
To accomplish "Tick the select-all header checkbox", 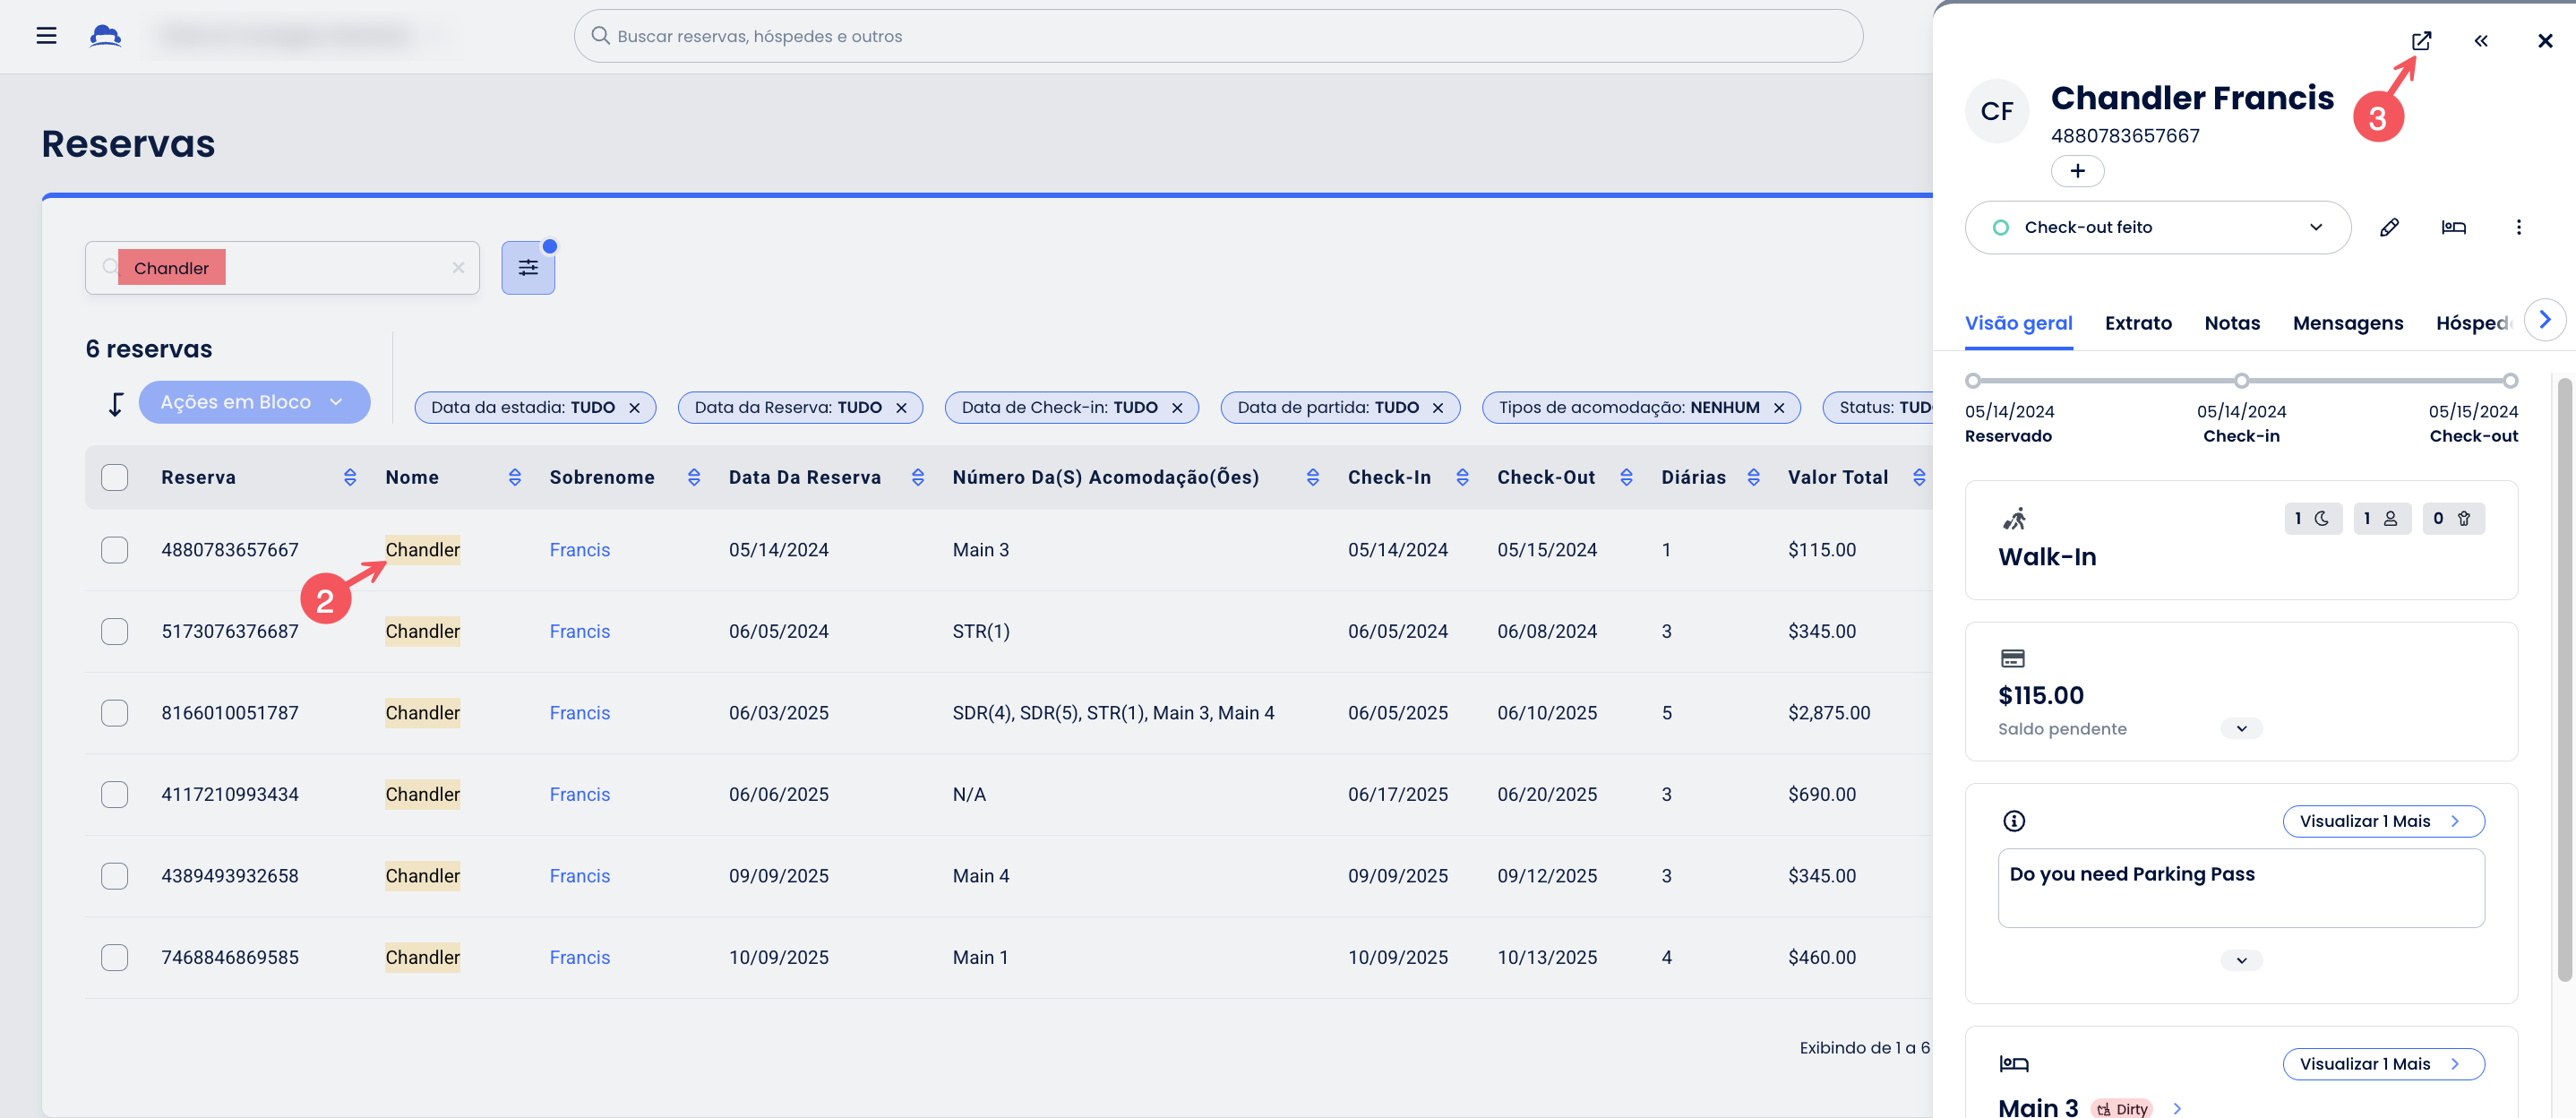I will coord(115,478).
